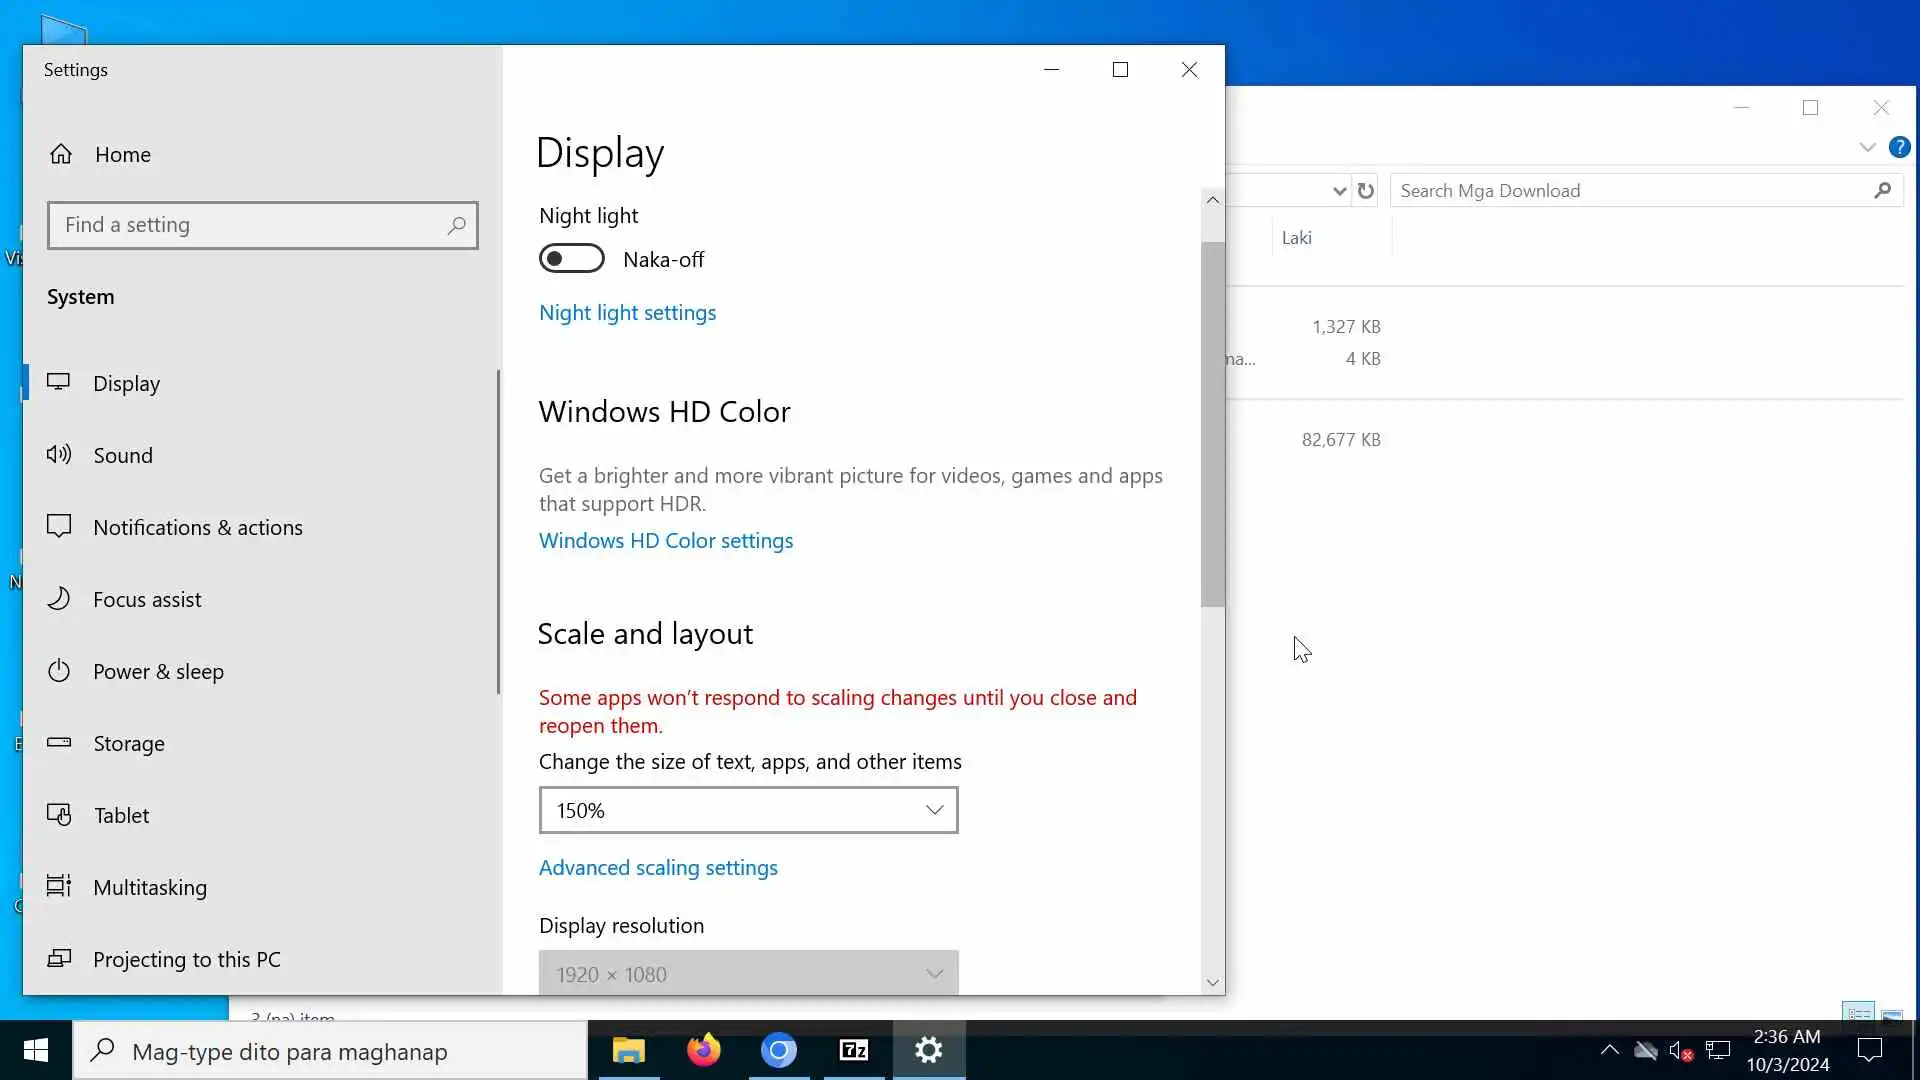Select Notifications & actions menu item

[197, 527]
